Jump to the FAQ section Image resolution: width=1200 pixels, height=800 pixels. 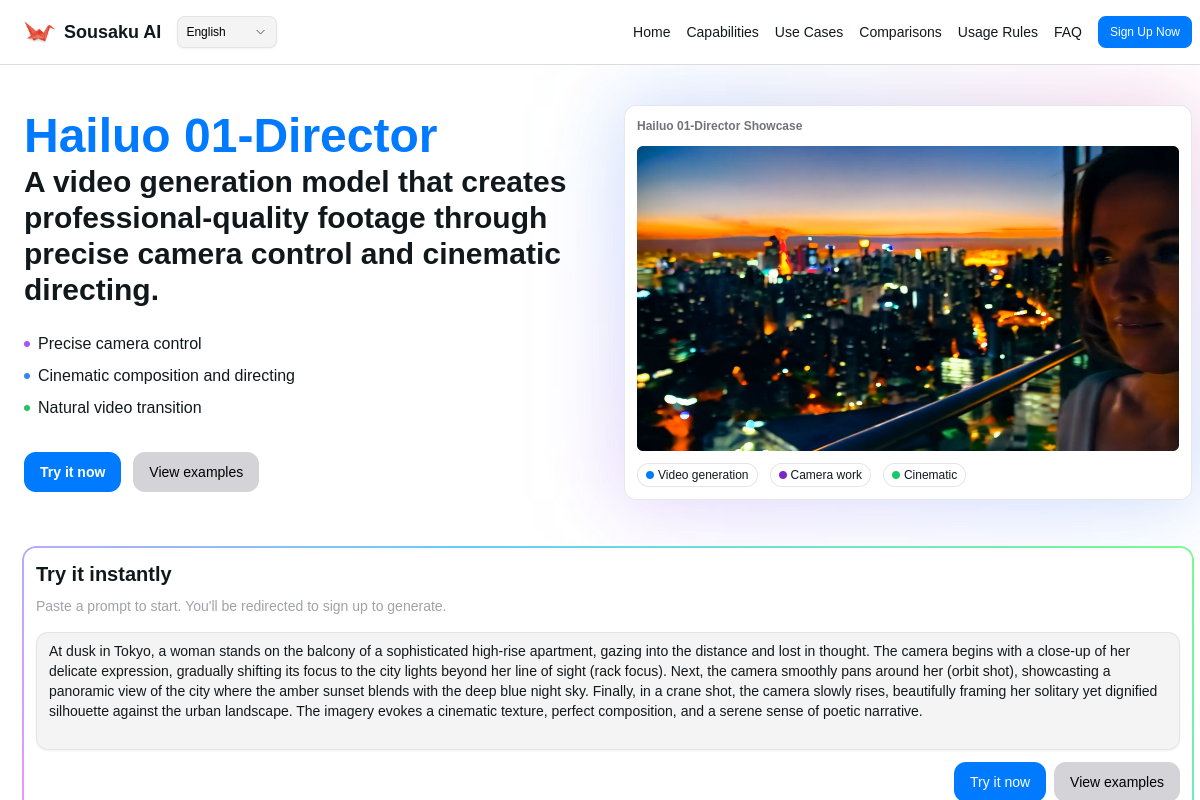point(1067,32)
